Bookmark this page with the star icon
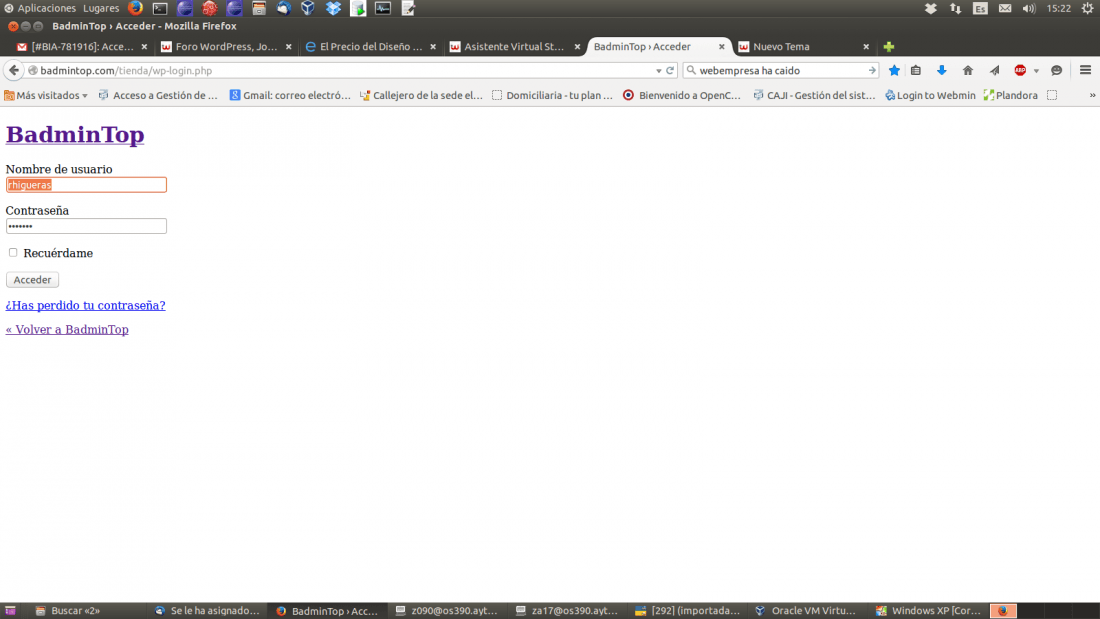1100x619 pixels. pos(894,70)
